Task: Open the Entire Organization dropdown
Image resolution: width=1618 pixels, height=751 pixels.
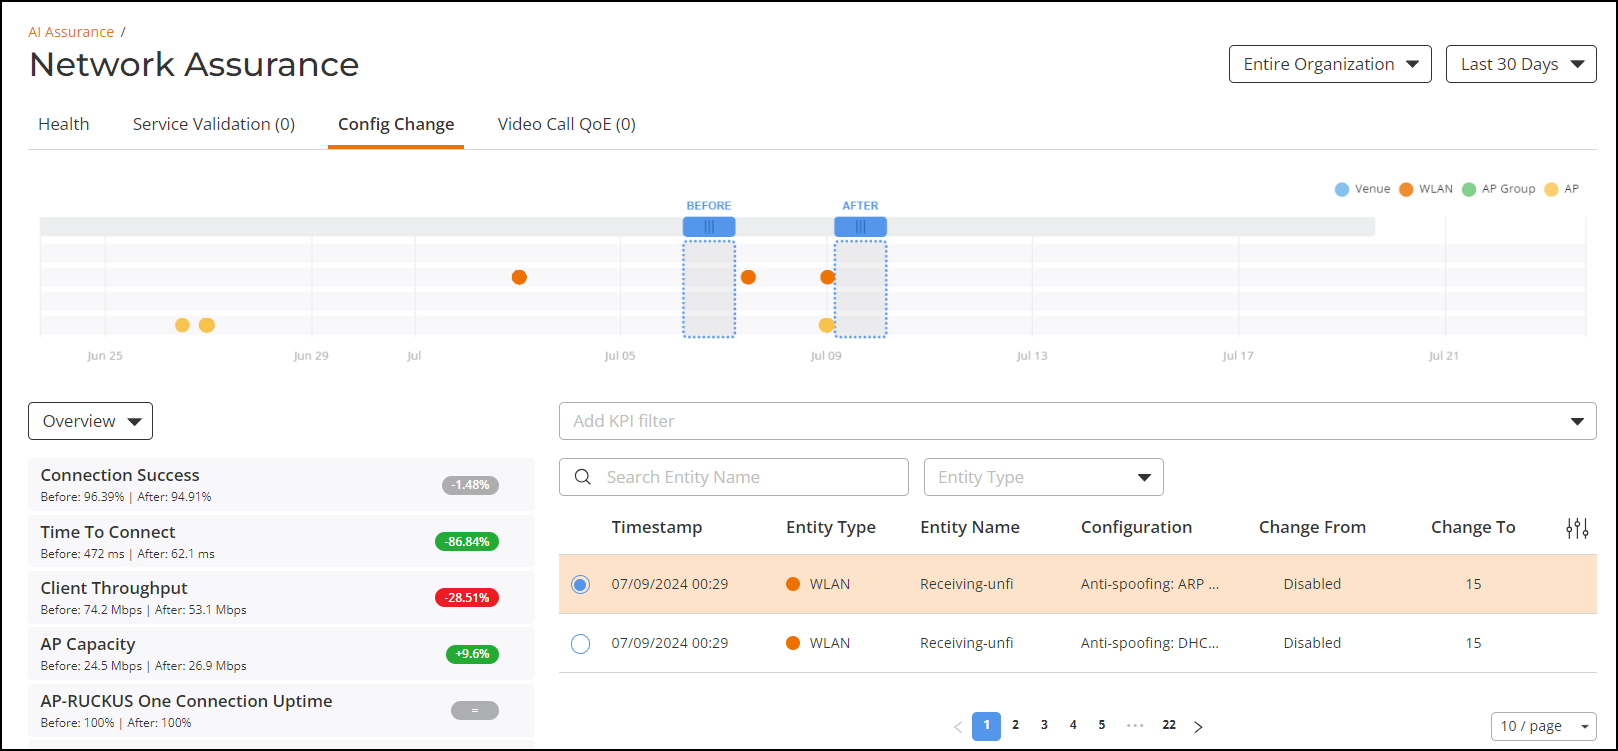Action: point(1330,64)
